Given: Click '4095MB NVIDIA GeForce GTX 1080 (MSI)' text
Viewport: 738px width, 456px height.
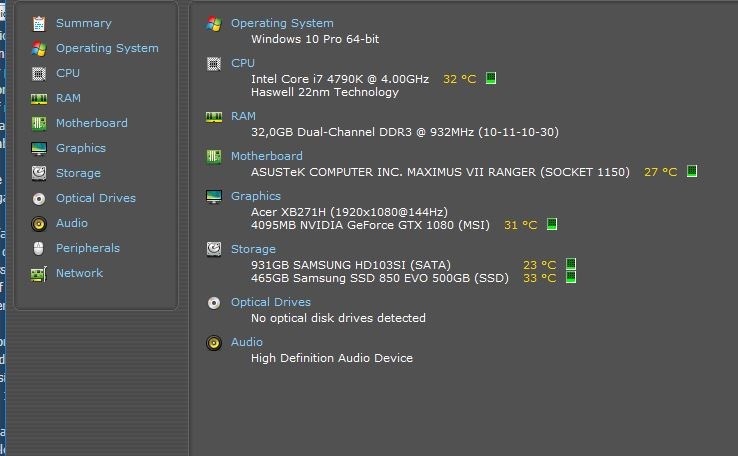Looking at the screenshot, I should (370, 225).
